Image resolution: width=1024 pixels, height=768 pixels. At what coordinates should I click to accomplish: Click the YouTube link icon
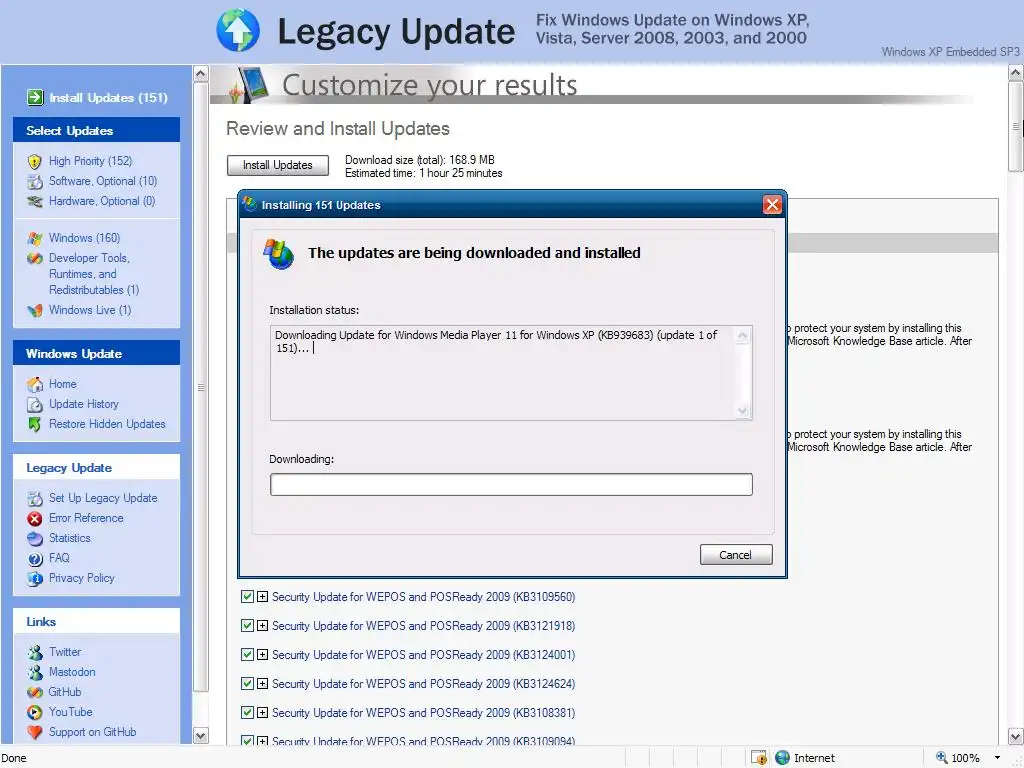[x=35, y=712]
